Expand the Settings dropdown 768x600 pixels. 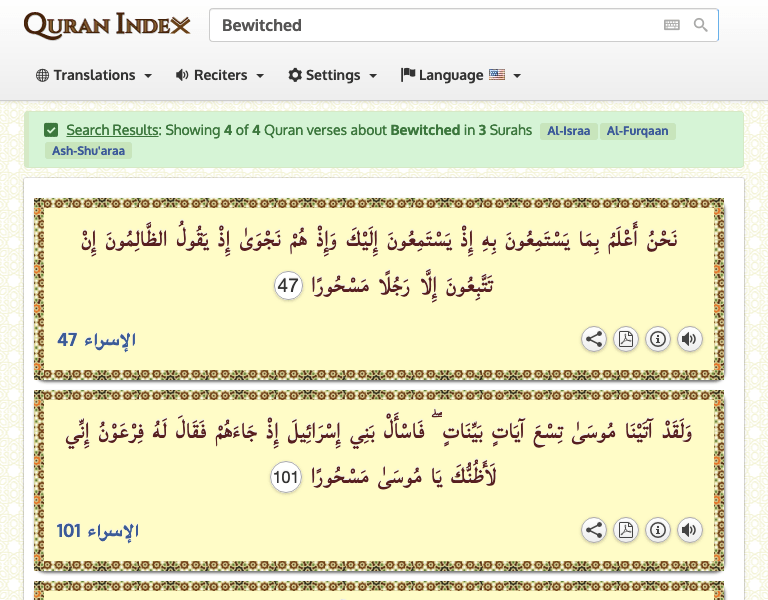click(x=332, y=75)
